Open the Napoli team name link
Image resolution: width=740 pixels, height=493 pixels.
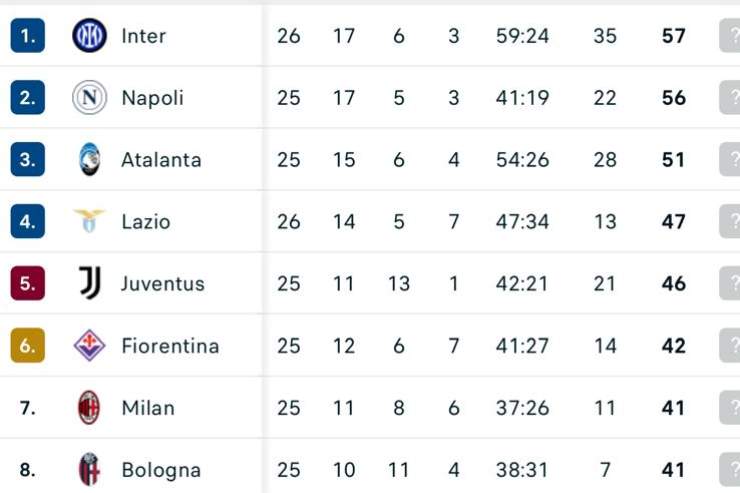(152, 98)
